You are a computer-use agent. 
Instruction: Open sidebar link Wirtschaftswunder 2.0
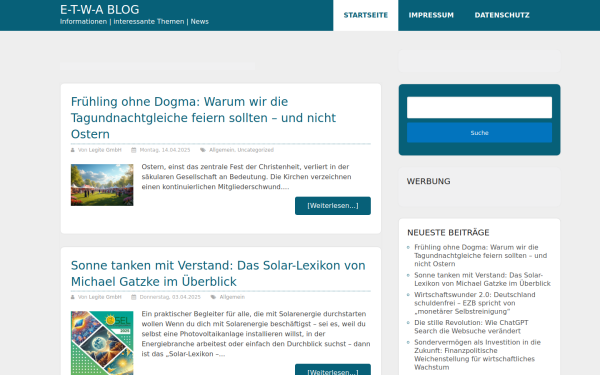coord(474,303)
